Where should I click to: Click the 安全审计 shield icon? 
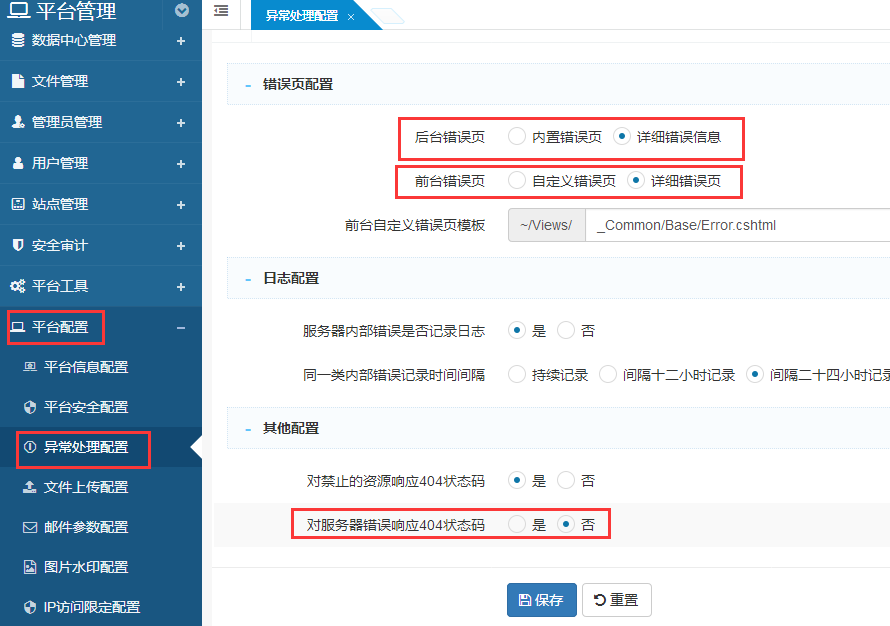click(17, 245)
